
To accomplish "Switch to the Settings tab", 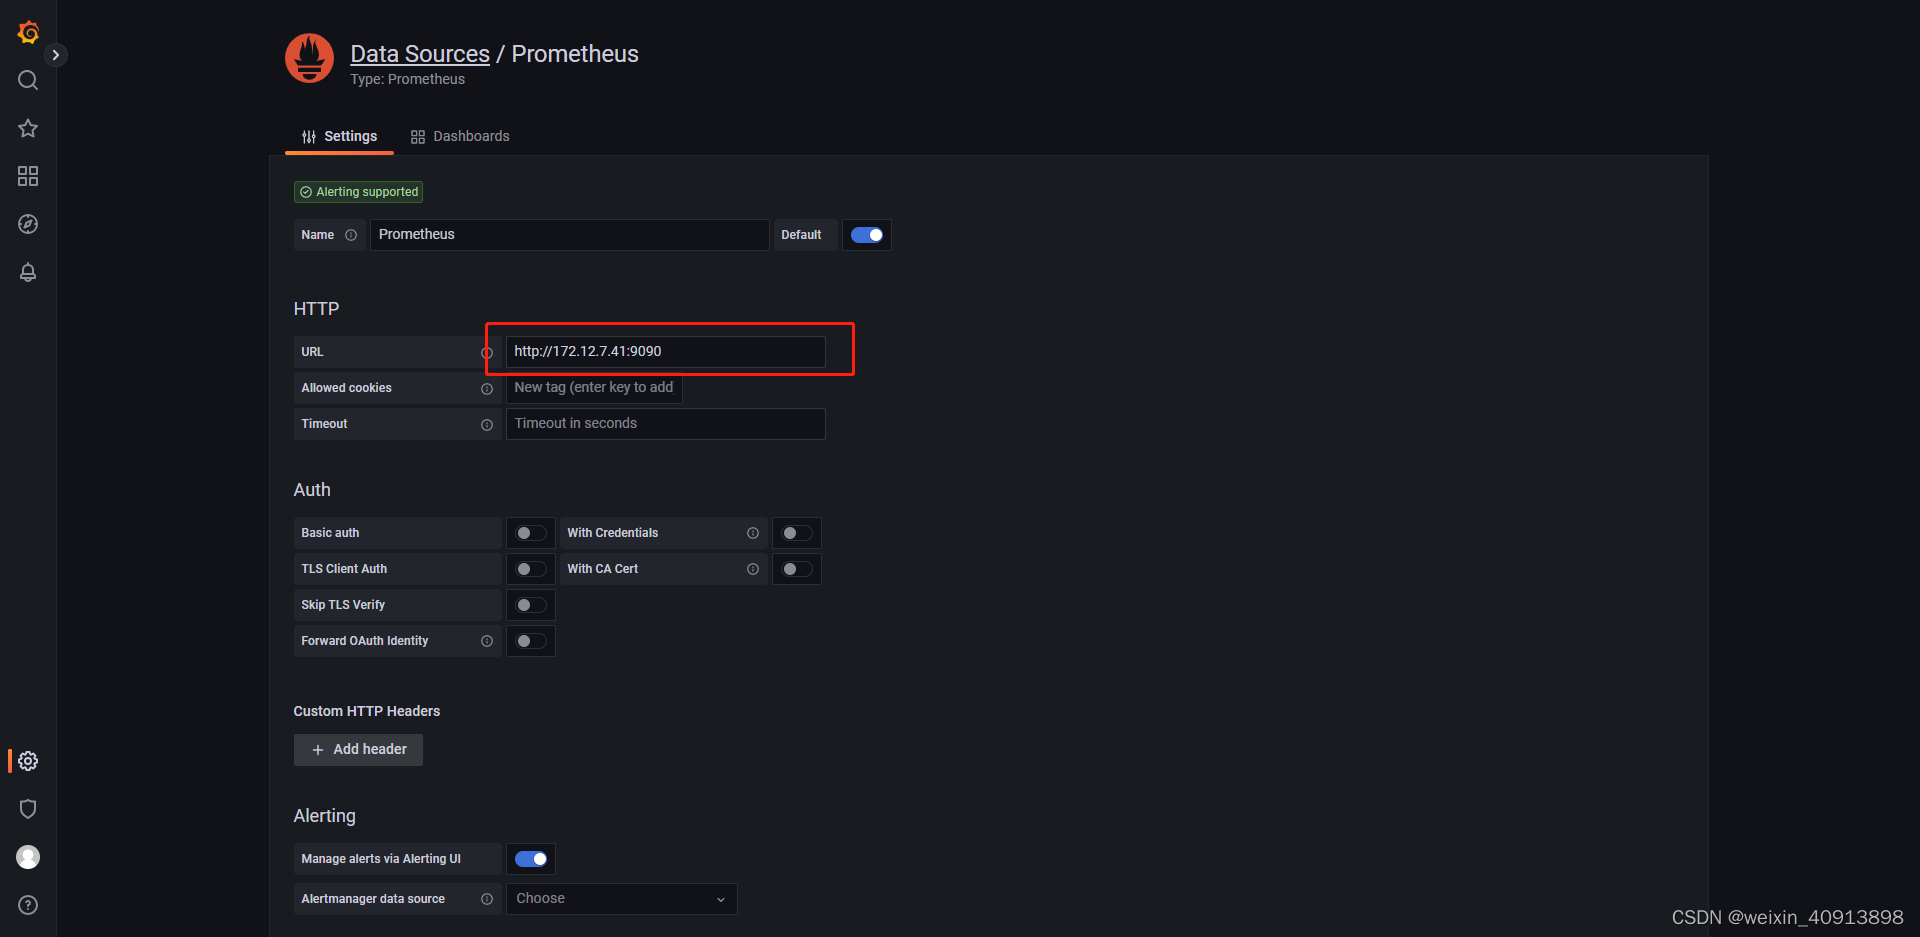I will click(x=340, y=136).
